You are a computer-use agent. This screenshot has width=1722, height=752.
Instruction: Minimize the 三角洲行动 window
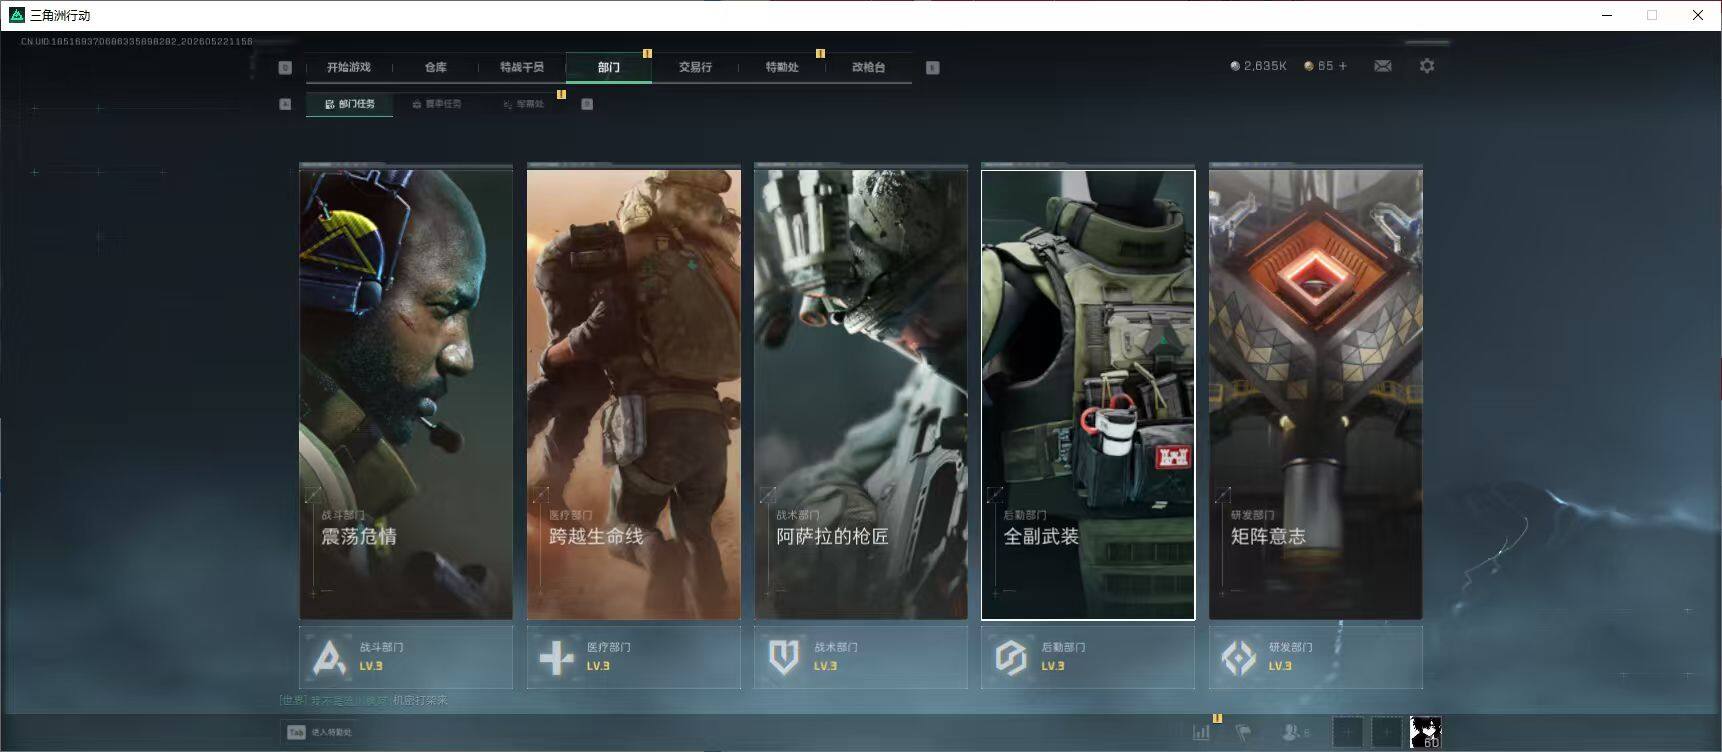pyautogui.click(x=1607, y=15)
